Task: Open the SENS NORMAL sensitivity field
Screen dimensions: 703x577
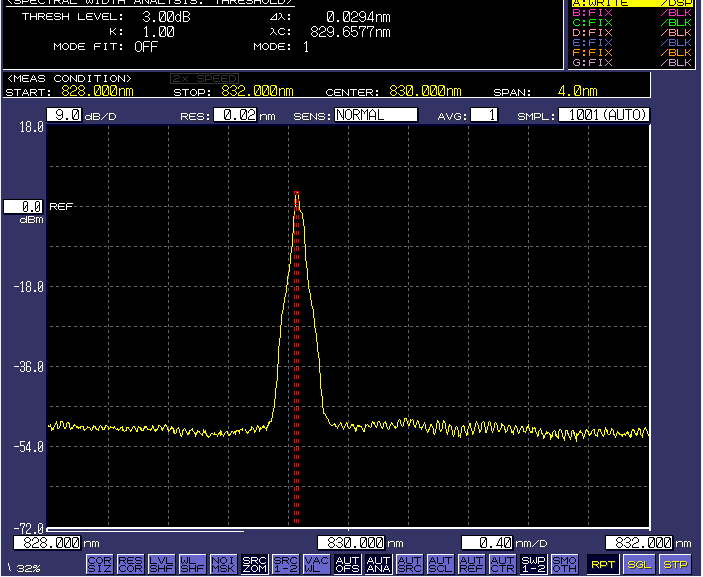Action: (x=375, y=115)
